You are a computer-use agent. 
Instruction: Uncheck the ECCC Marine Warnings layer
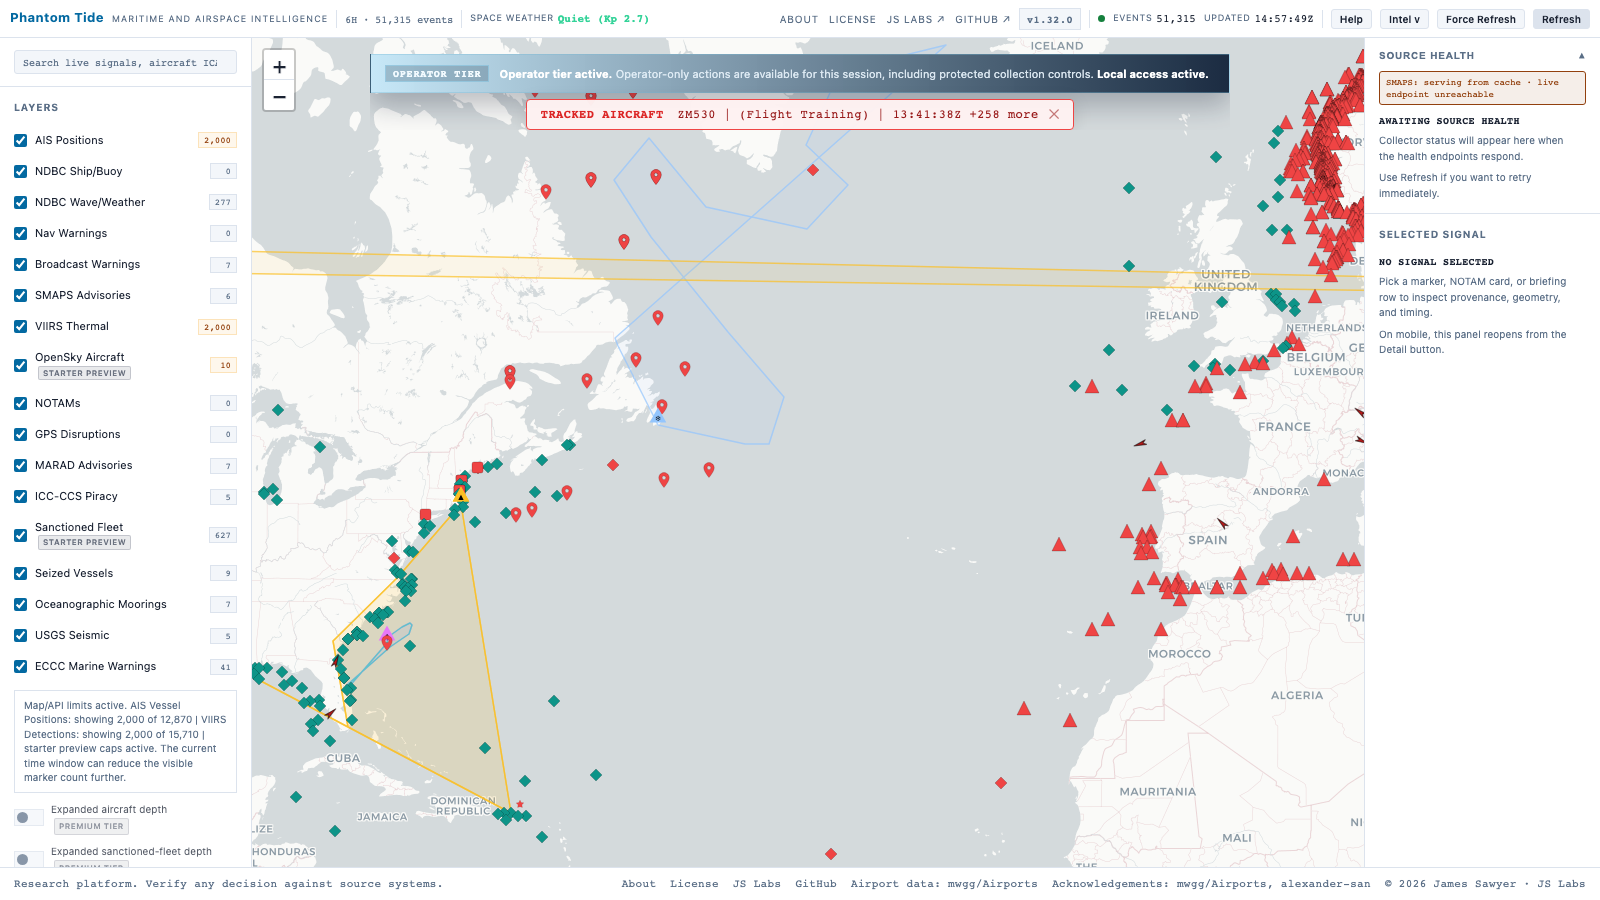tap(21, 666)
